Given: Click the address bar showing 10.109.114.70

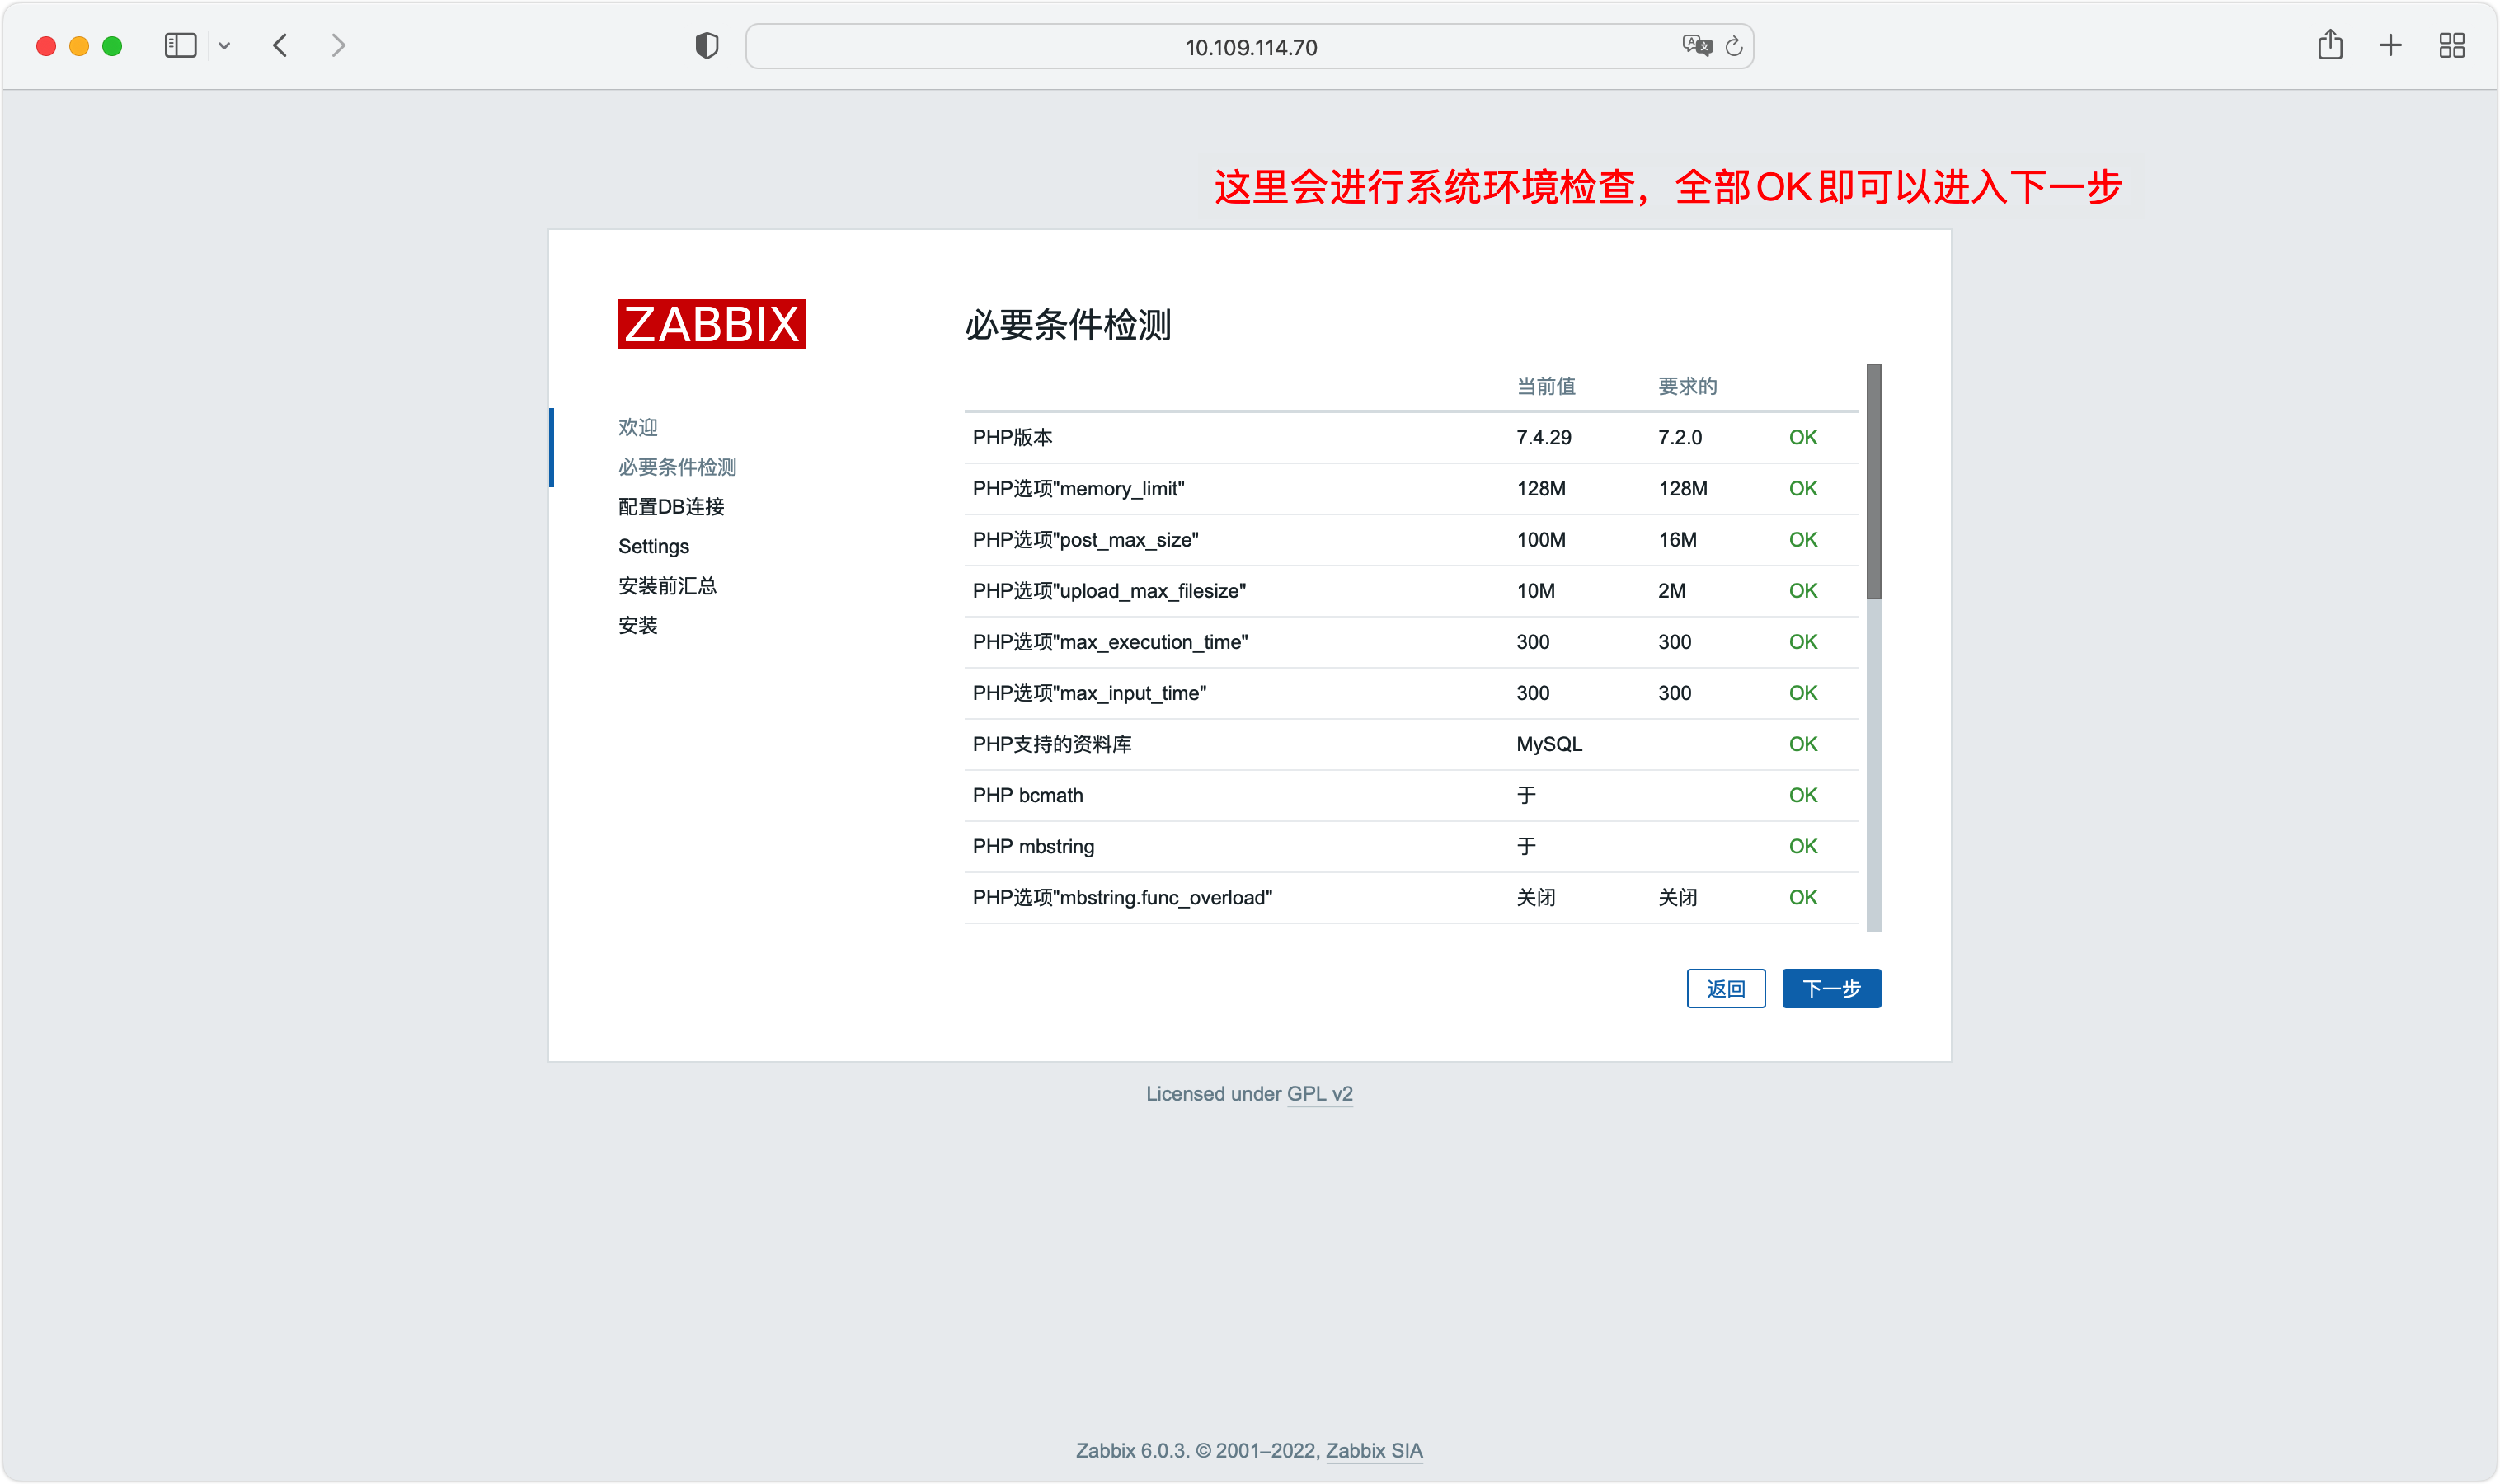Looking at the screenshot, I should (x=1249, y=47).
